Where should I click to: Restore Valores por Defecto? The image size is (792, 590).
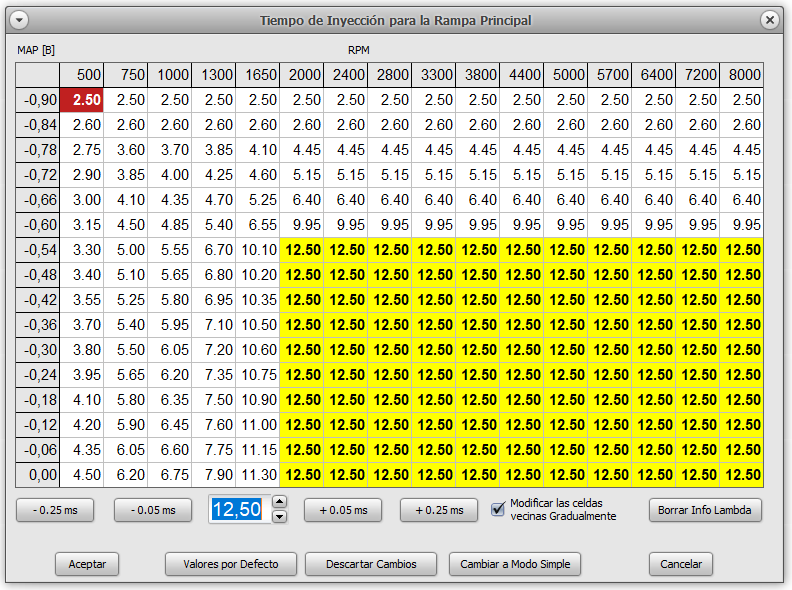click(231, 564)
